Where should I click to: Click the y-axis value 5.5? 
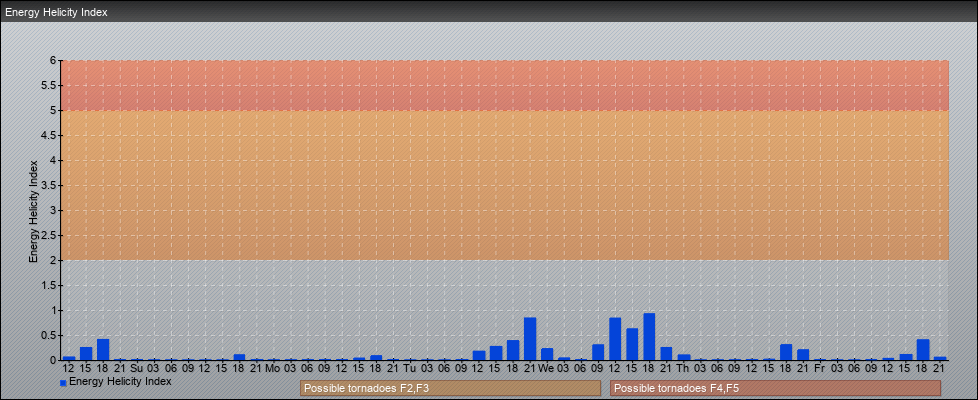point(49,85)
